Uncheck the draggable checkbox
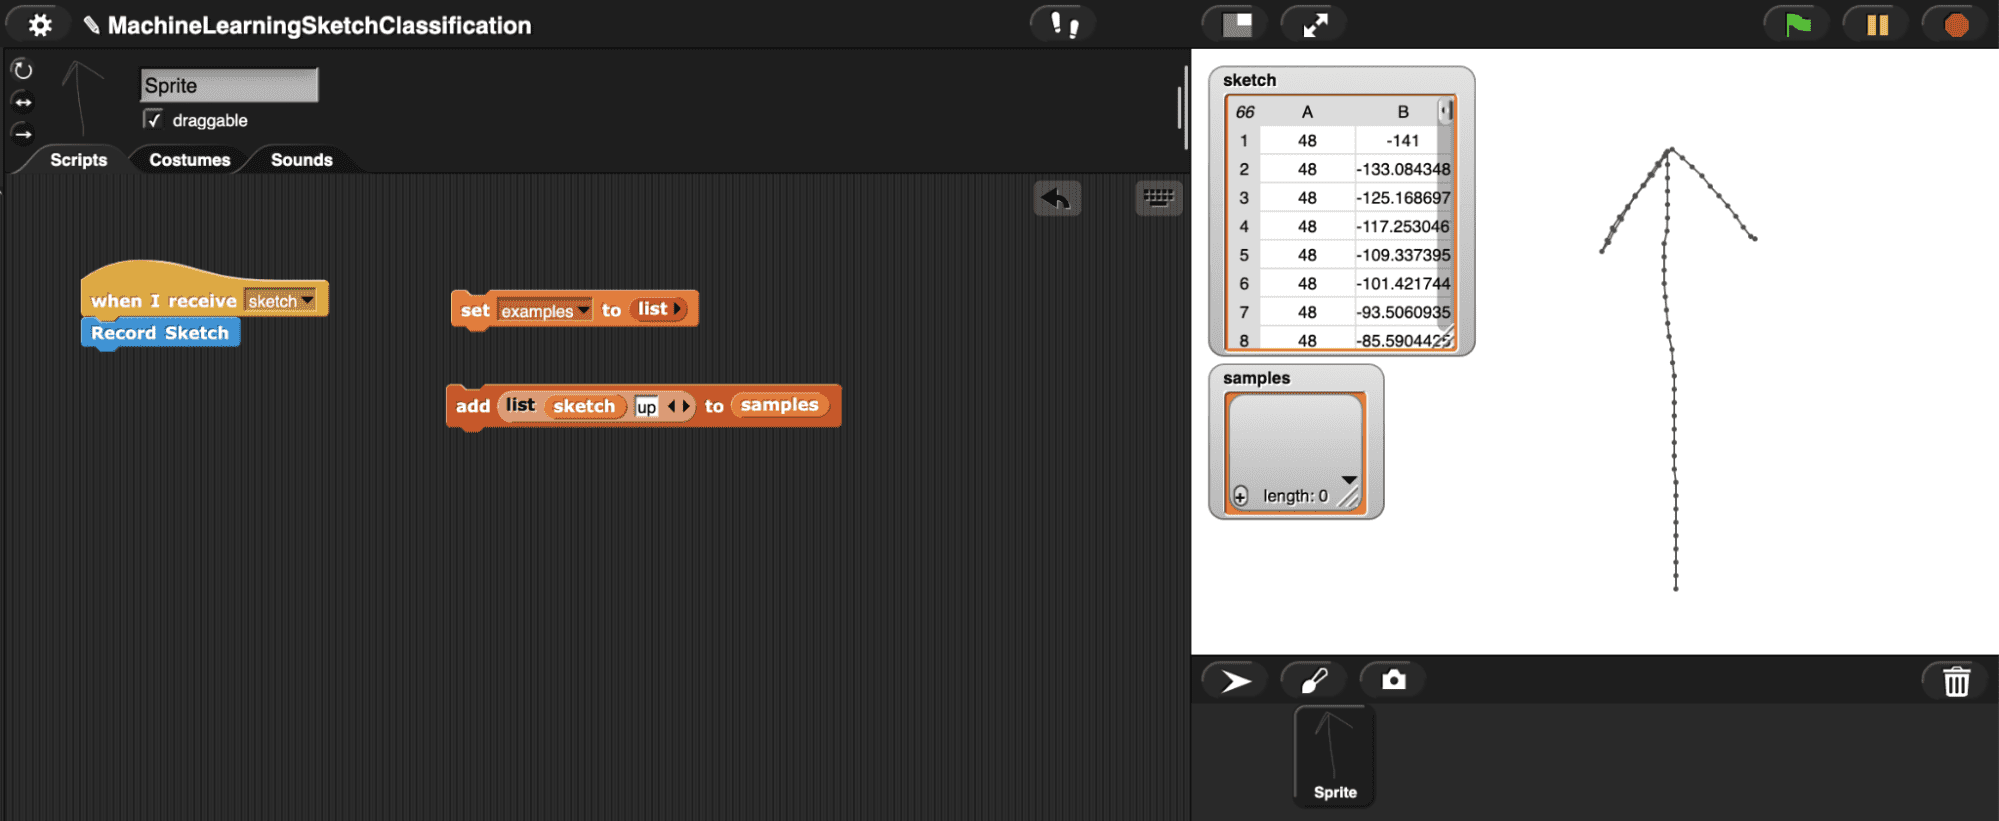Screen dimensions: 1999x821 coord(153,120)
